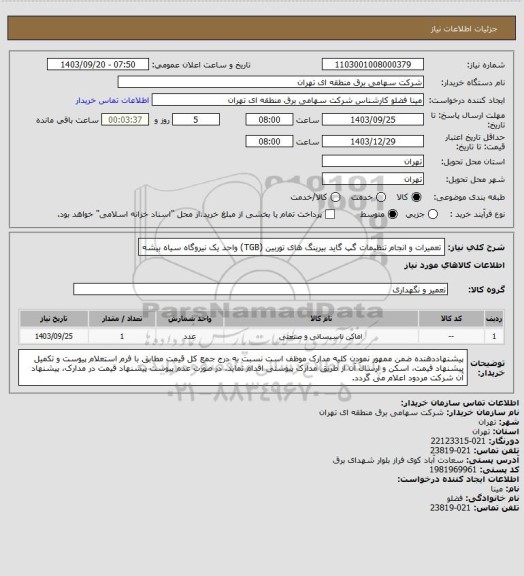The height and width of the screenshot is (576, 524).
Task: Click the delivery city field تهران
Action: (x=373, y=179)
